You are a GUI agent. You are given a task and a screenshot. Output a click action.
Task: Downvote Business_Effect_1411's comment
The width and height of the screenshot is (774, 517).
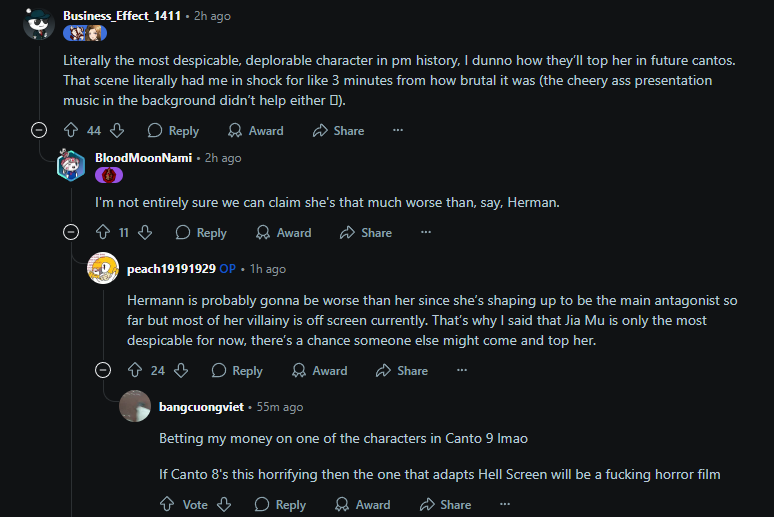[x=117, y=130]
